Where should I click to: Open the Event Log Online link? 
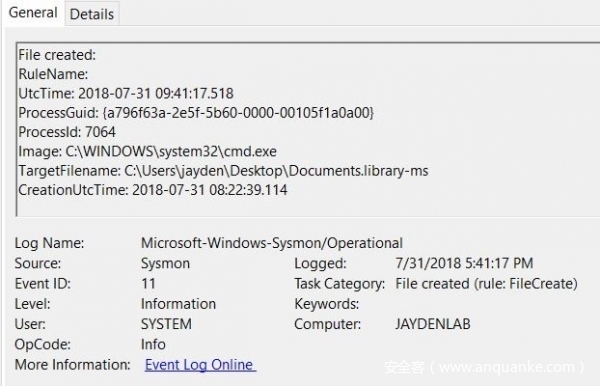[200, 365]
